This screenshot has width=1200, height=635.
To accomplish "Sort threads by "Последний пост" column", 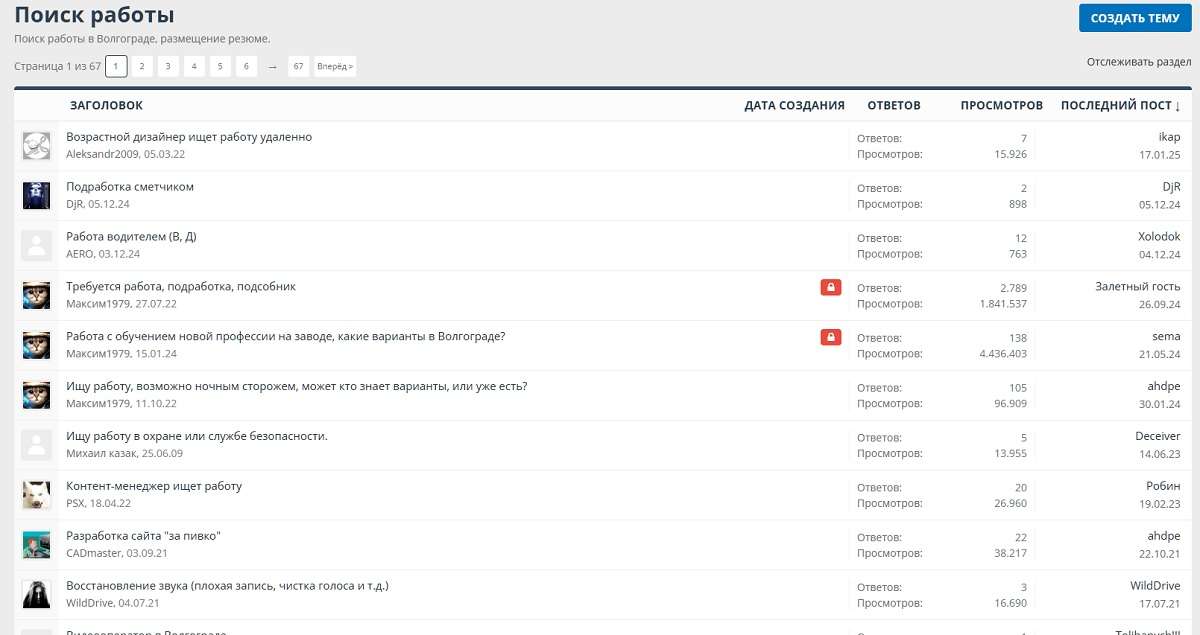I will coord(1120,105).
